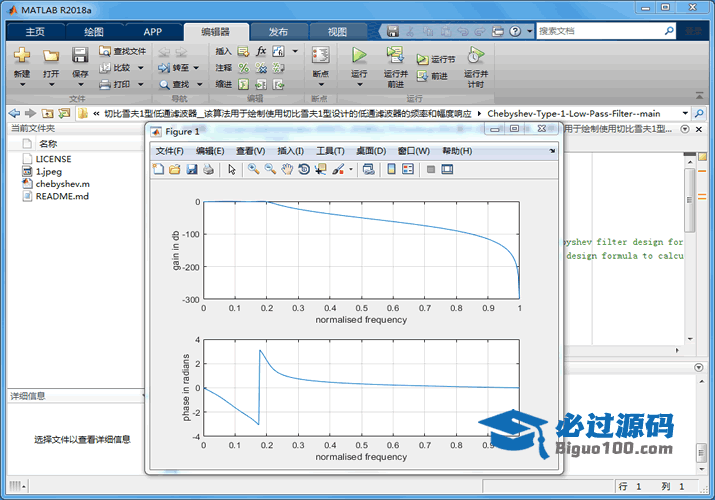Open the dropdown arrow under 打开
Screen dimensions: 715x500
pos(51,85)
